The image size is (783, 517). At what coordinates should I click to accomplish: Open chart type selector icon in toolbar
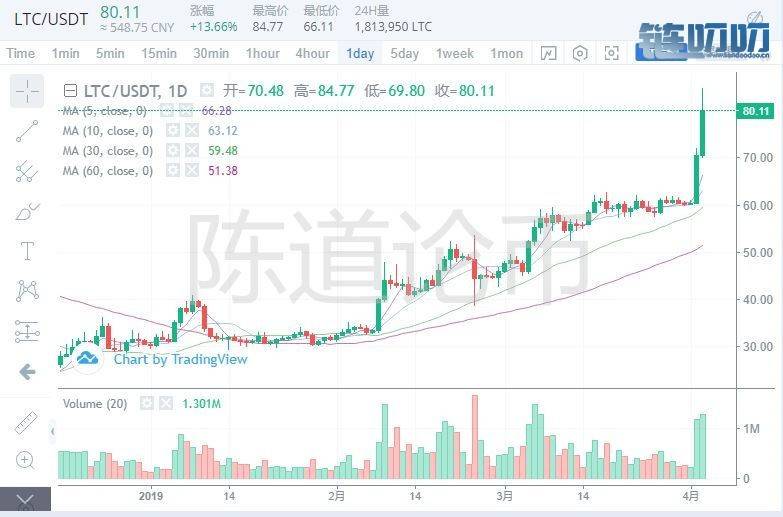(548, 53)
